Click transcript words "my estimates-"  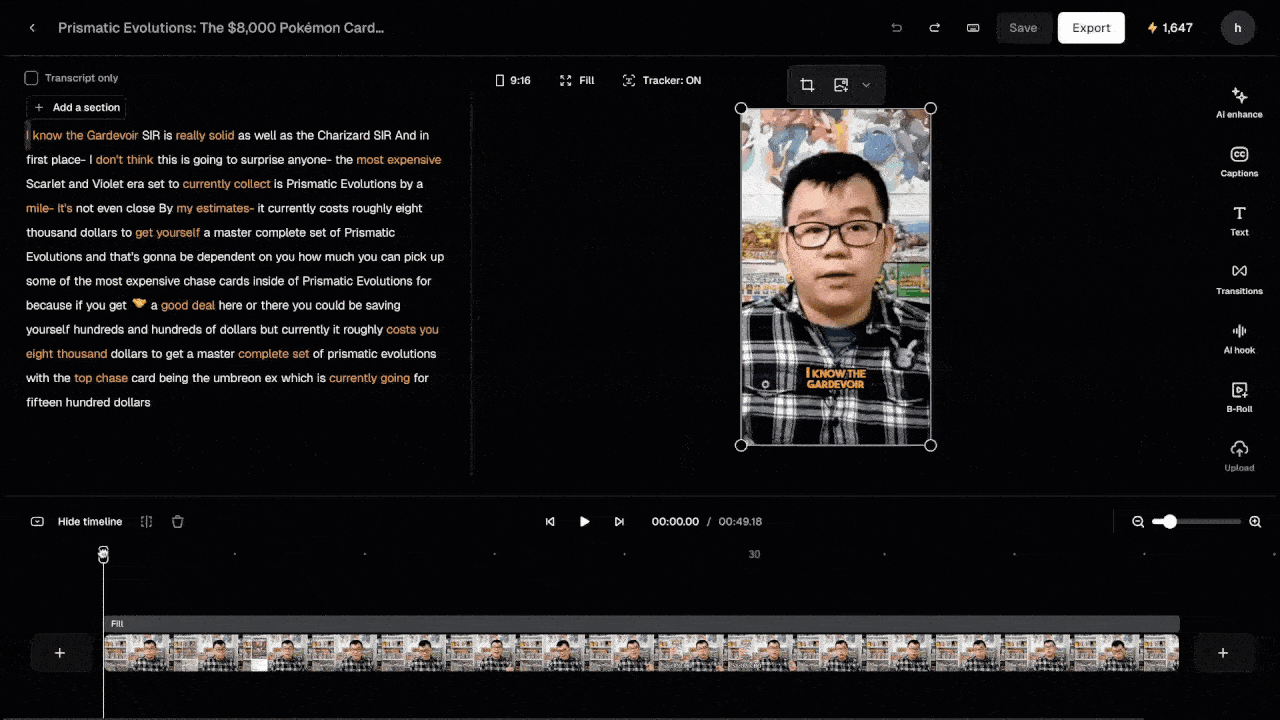215,208
